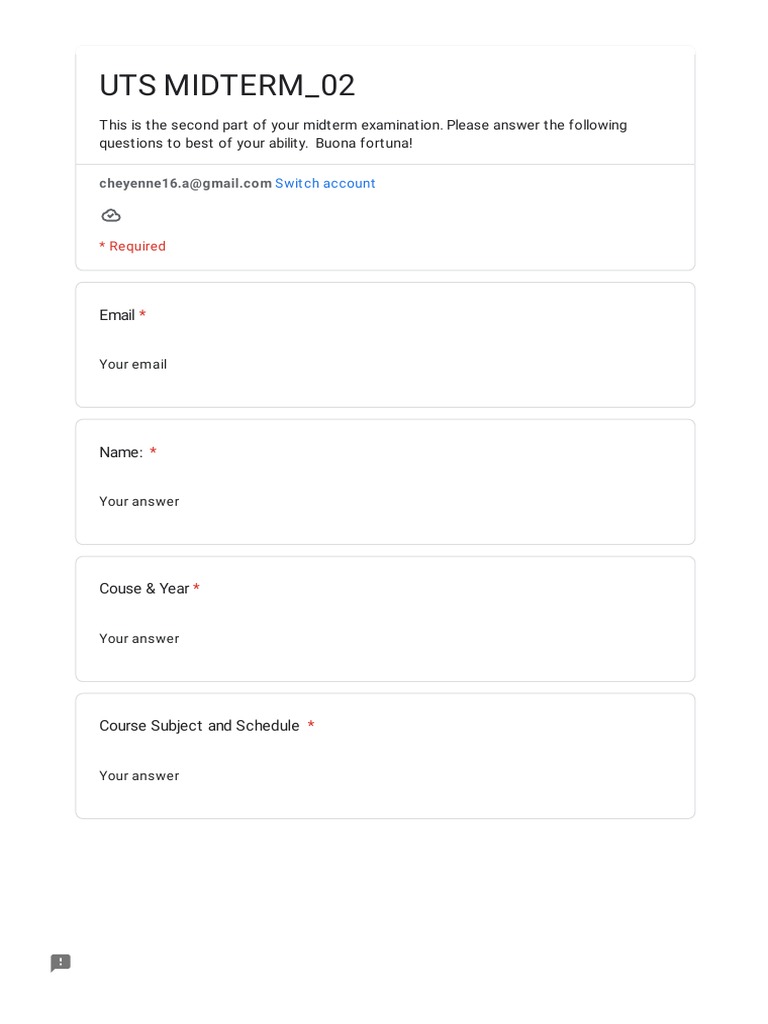Click the Course Subject and Schedule answer field
The image size is (768, 1024).
(139, 775)
